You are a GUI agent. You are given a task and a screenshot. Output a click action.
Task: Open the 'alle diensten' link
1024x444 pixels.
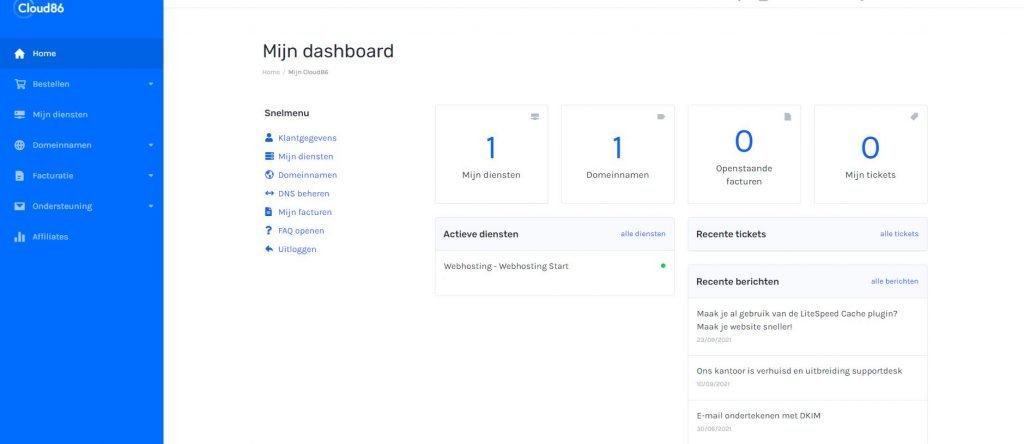tap(642, 234)
